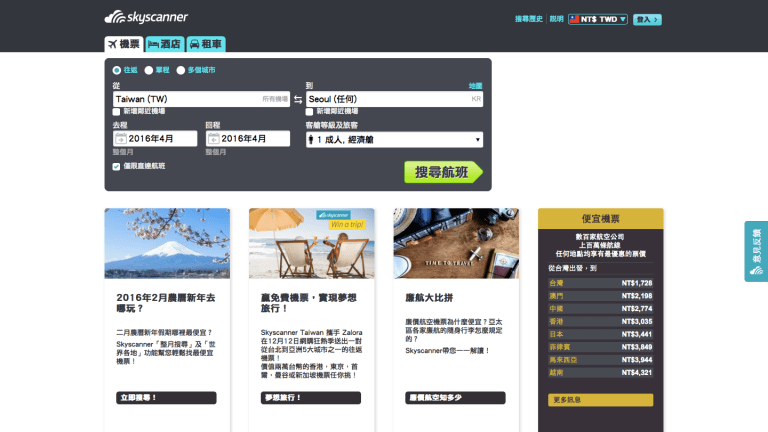Select 越南 NT$4,321 fare row
The height and width of the screenshot is (432, 768).
coord(600,372)
